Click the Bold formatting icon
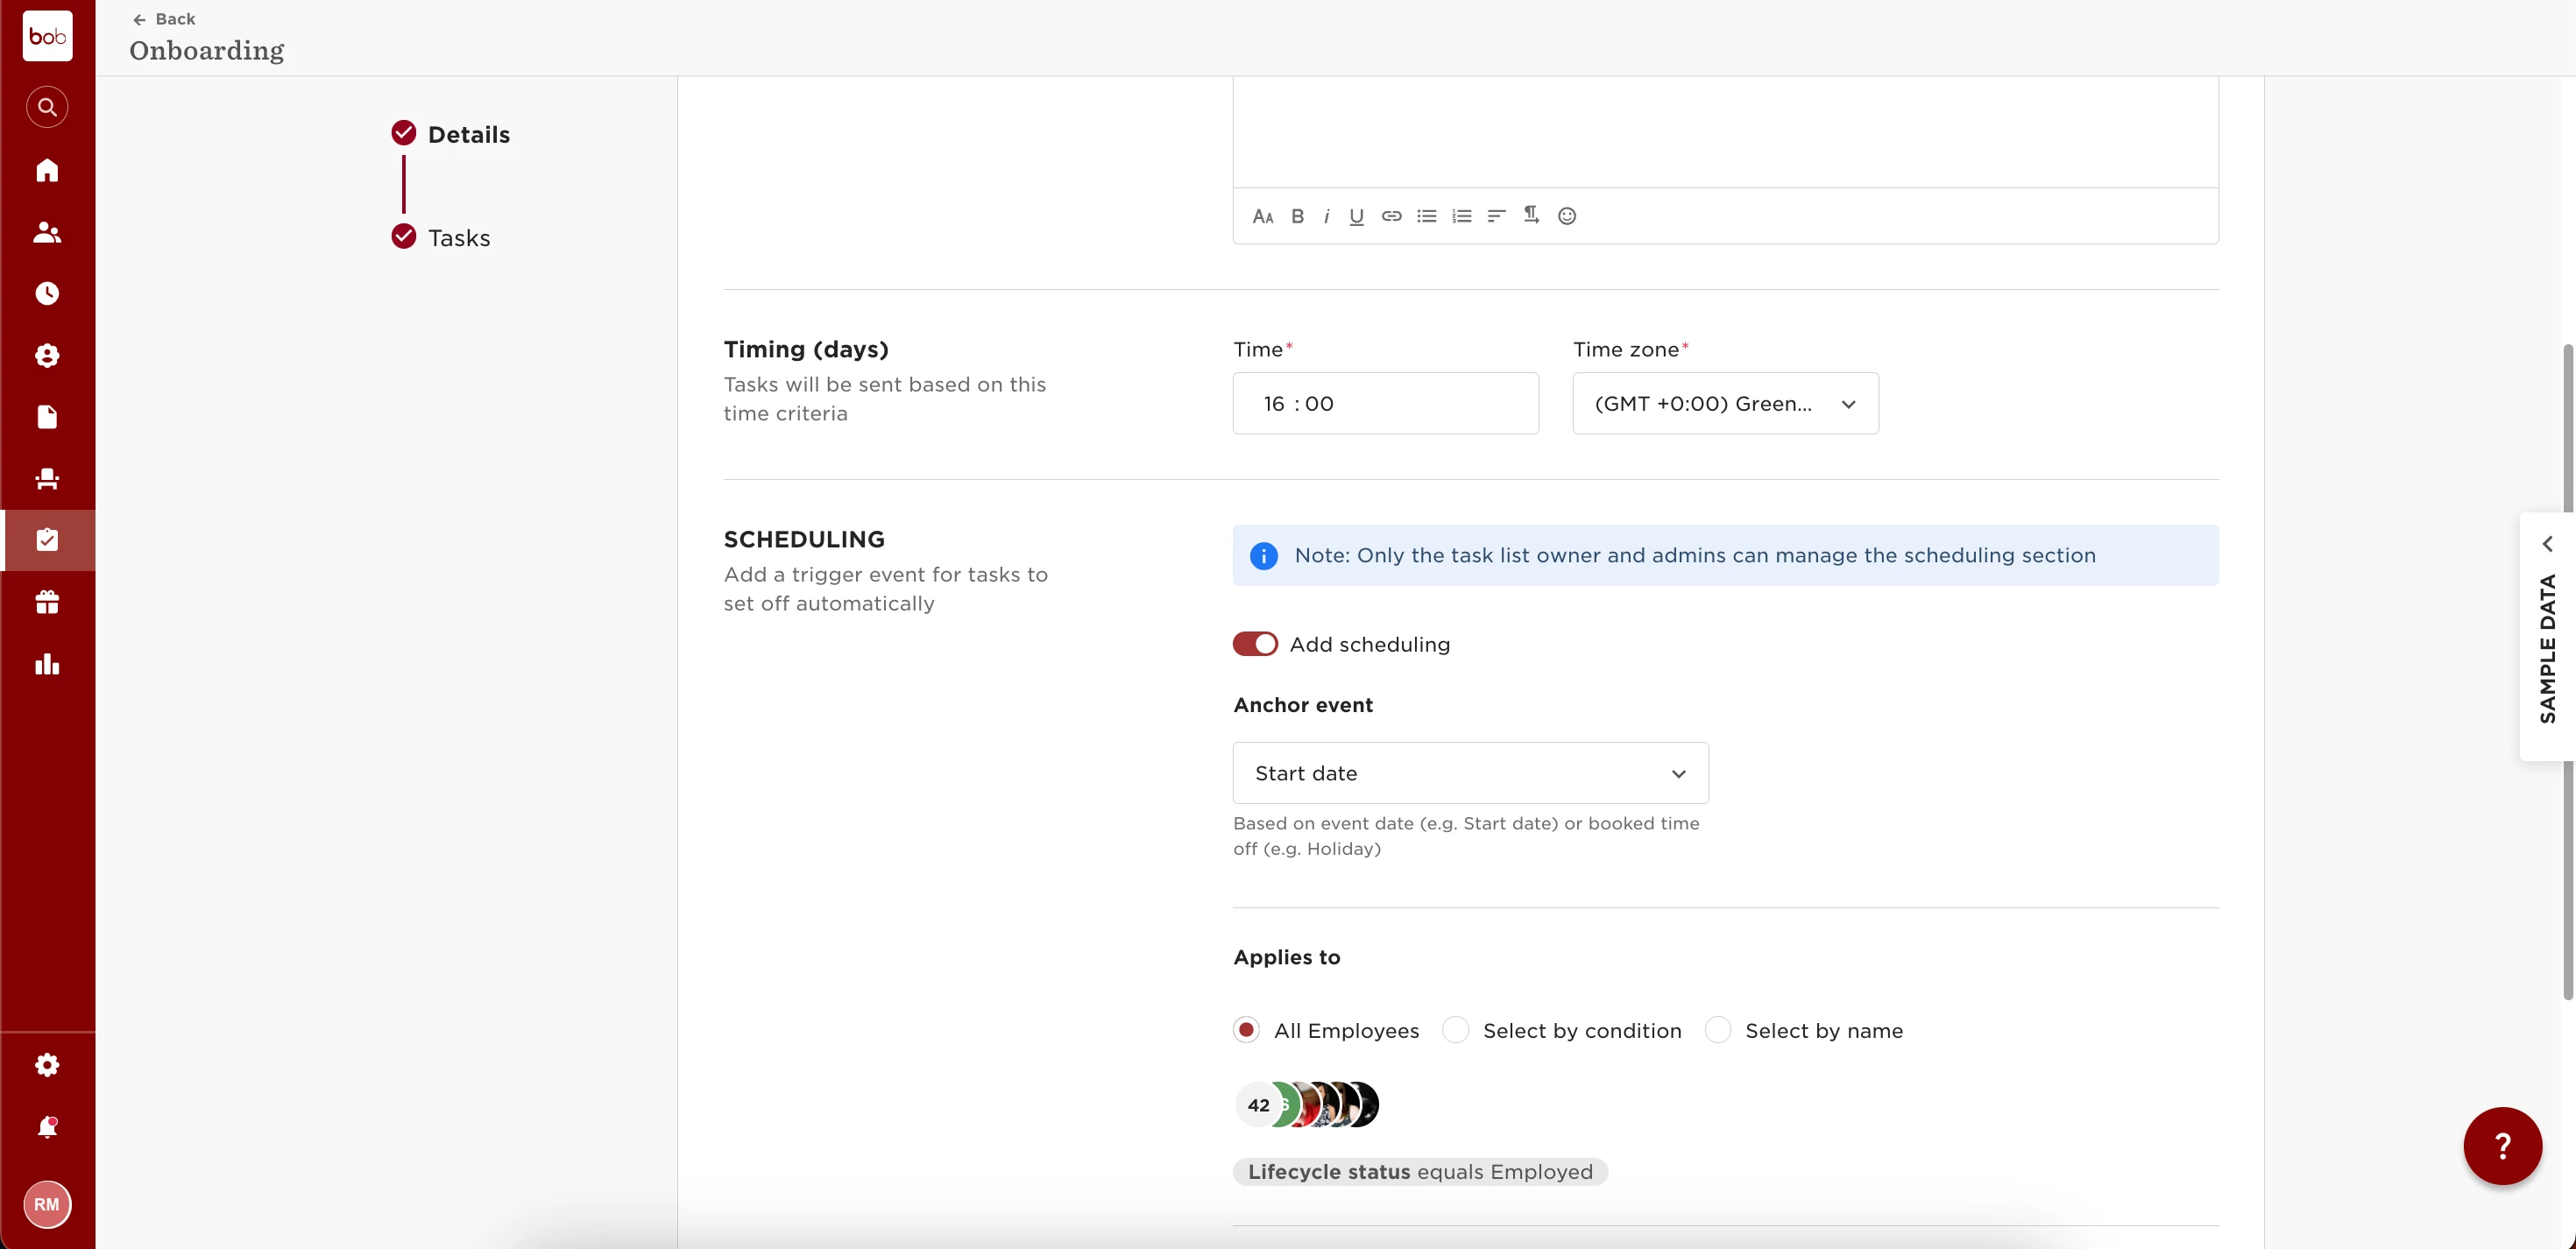The width and height of the screenshot is (2576, 1249). pyautogui.click(x=1297, y=216)
